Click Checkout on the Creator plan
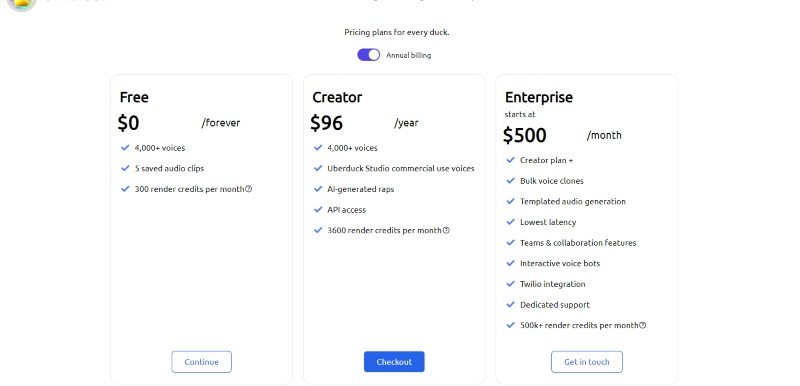 (394, 362)
